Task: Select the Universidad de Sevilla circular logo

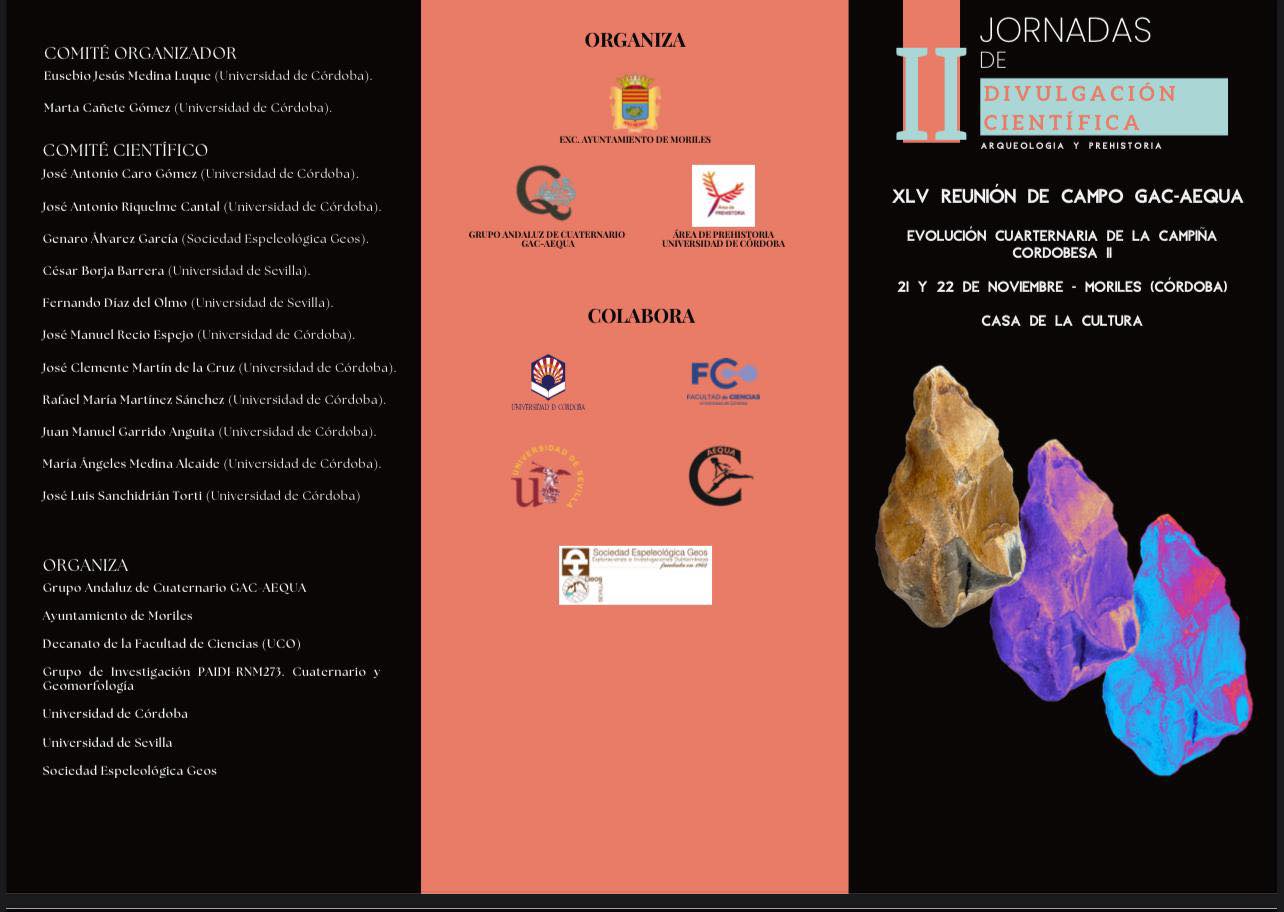Action: (548, 477)
